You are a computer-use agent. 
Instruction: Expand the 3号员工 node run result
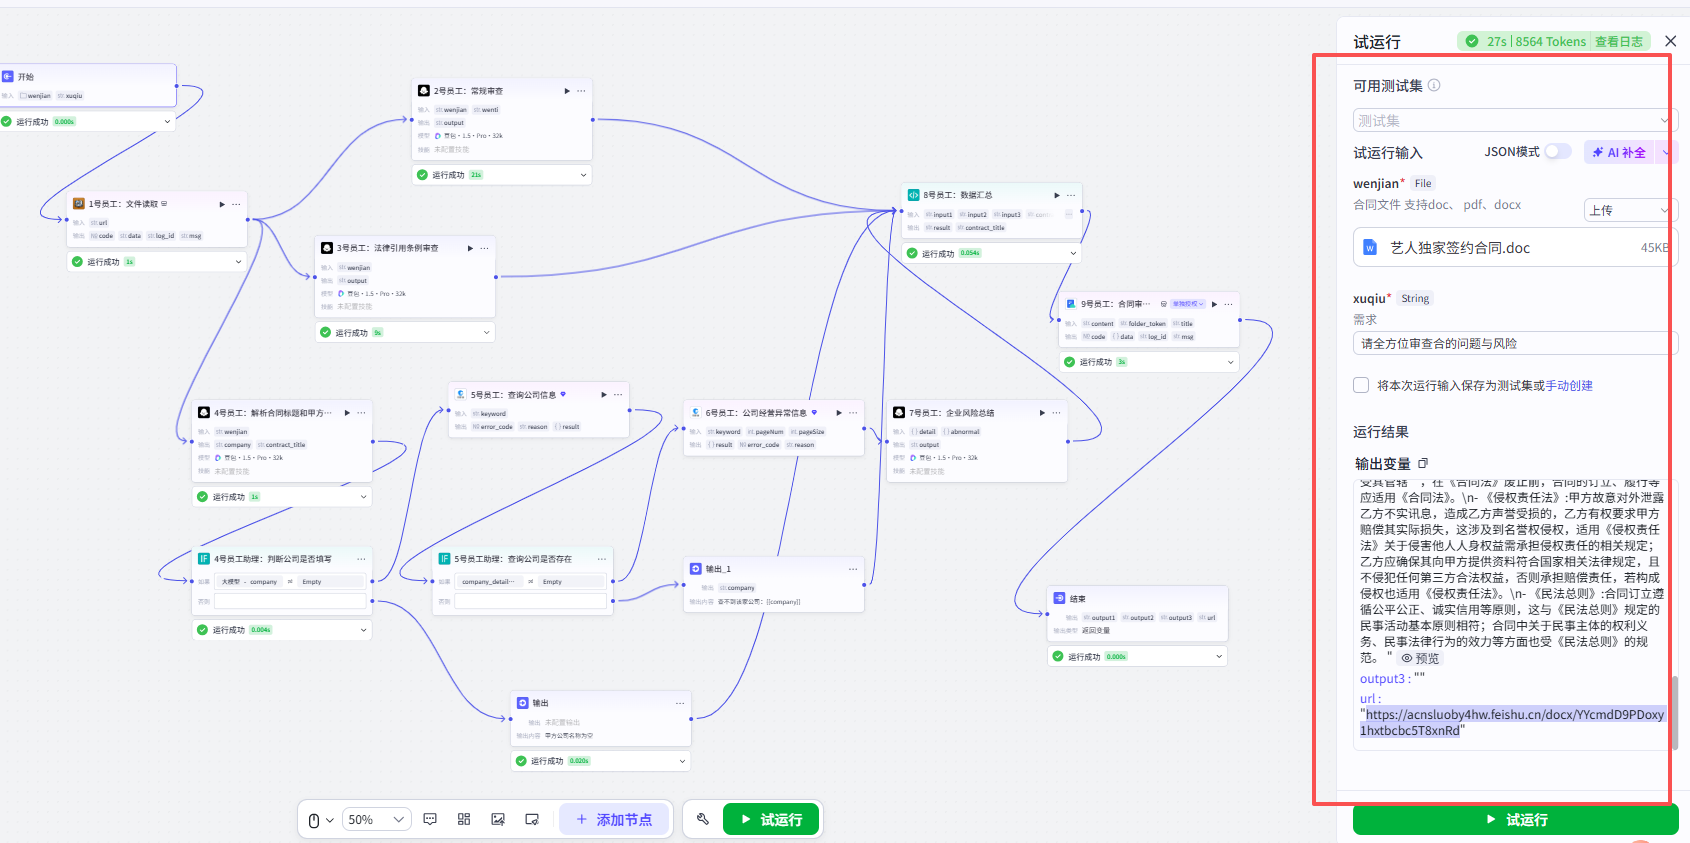click(486, 332)
